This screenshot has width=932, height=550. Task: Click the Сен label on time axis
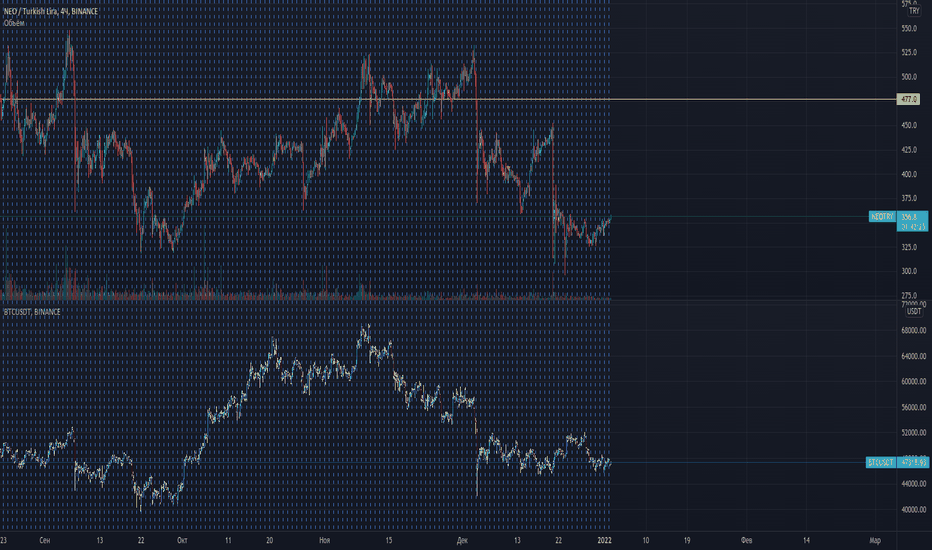45,540
